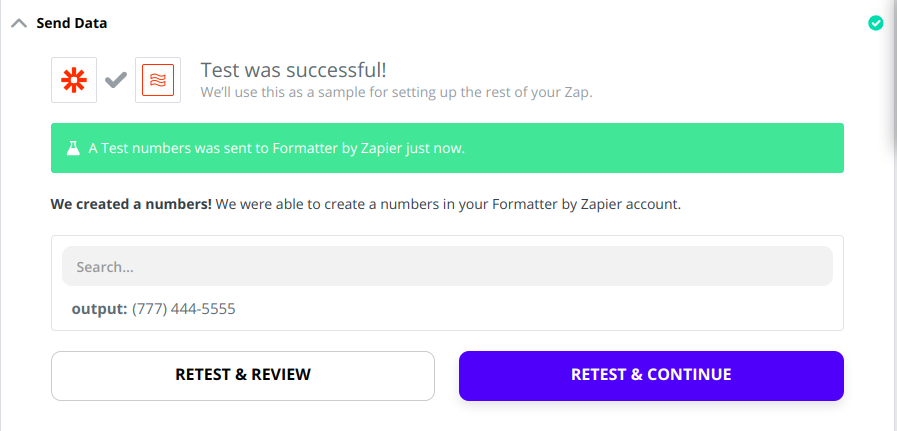Click the Formatter by Zapier waves icon

pos(158,80)
